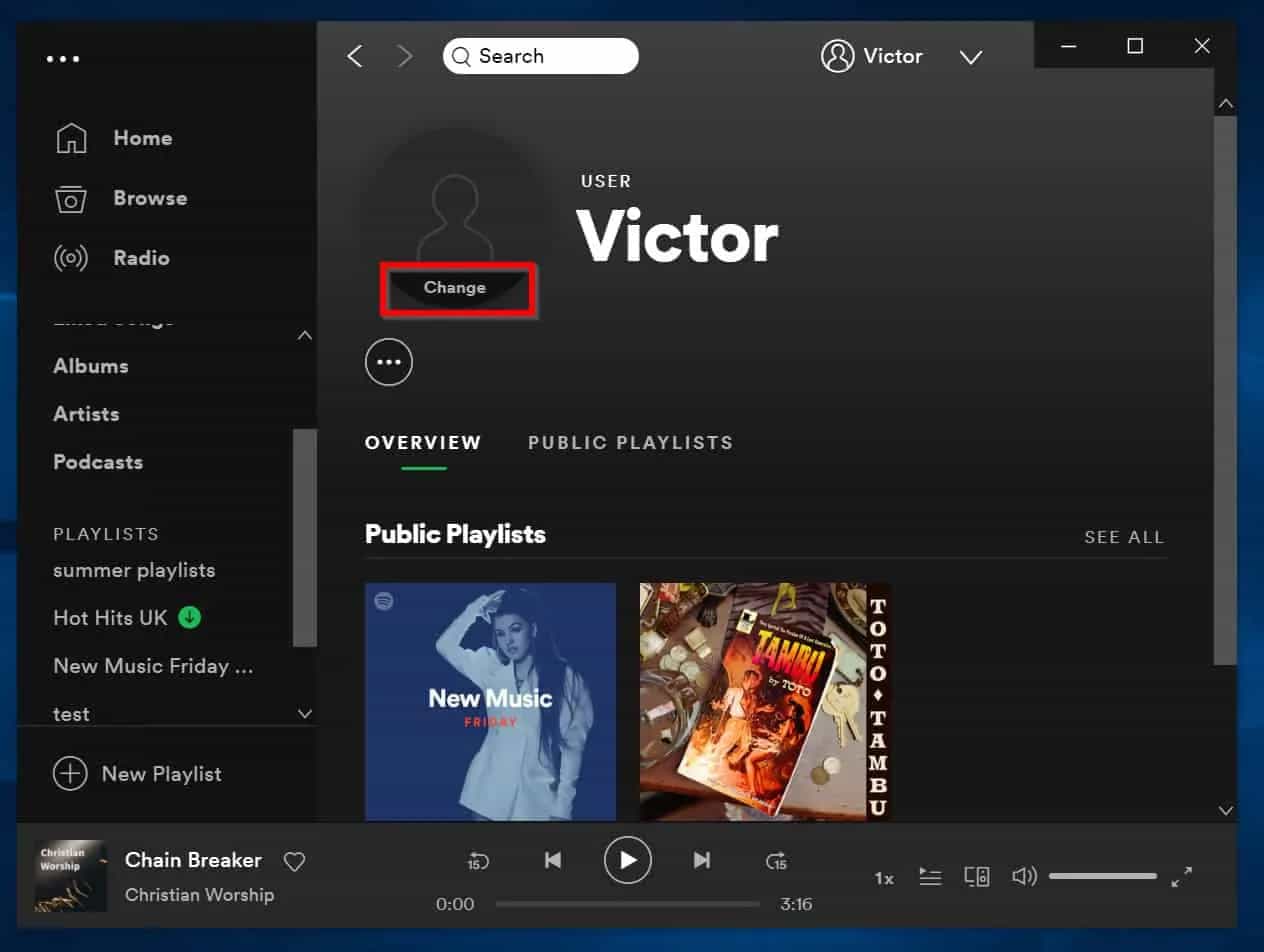Click the Christian Worship show name
This screenshot has width=1264, height=952.
[199, 895]
